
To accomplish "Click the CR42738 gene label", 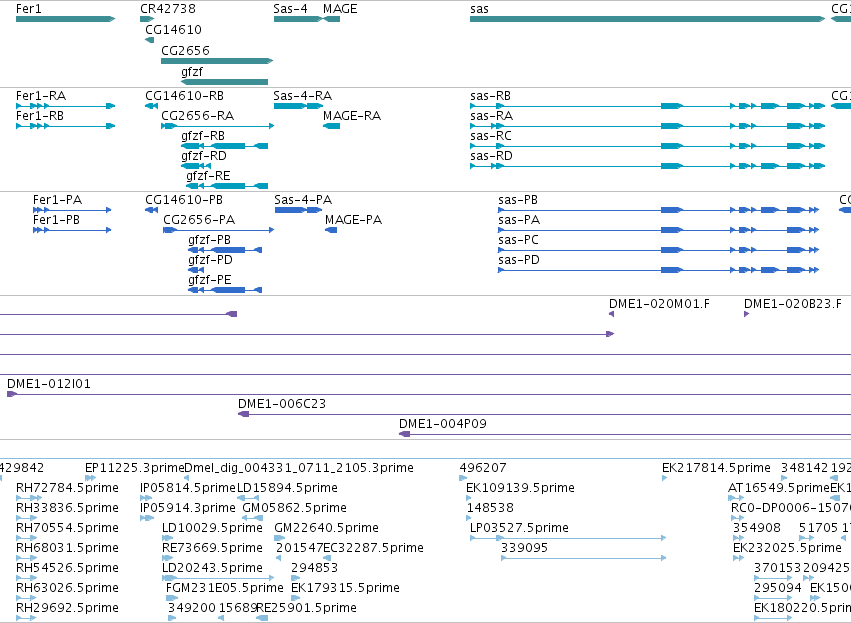I will pos(168,9).
